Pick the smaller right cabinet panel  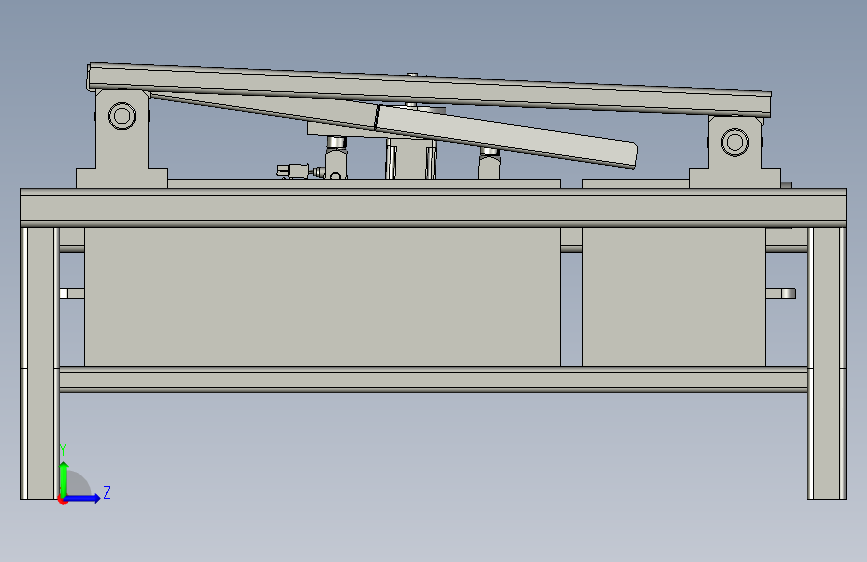tap(674, 296)
